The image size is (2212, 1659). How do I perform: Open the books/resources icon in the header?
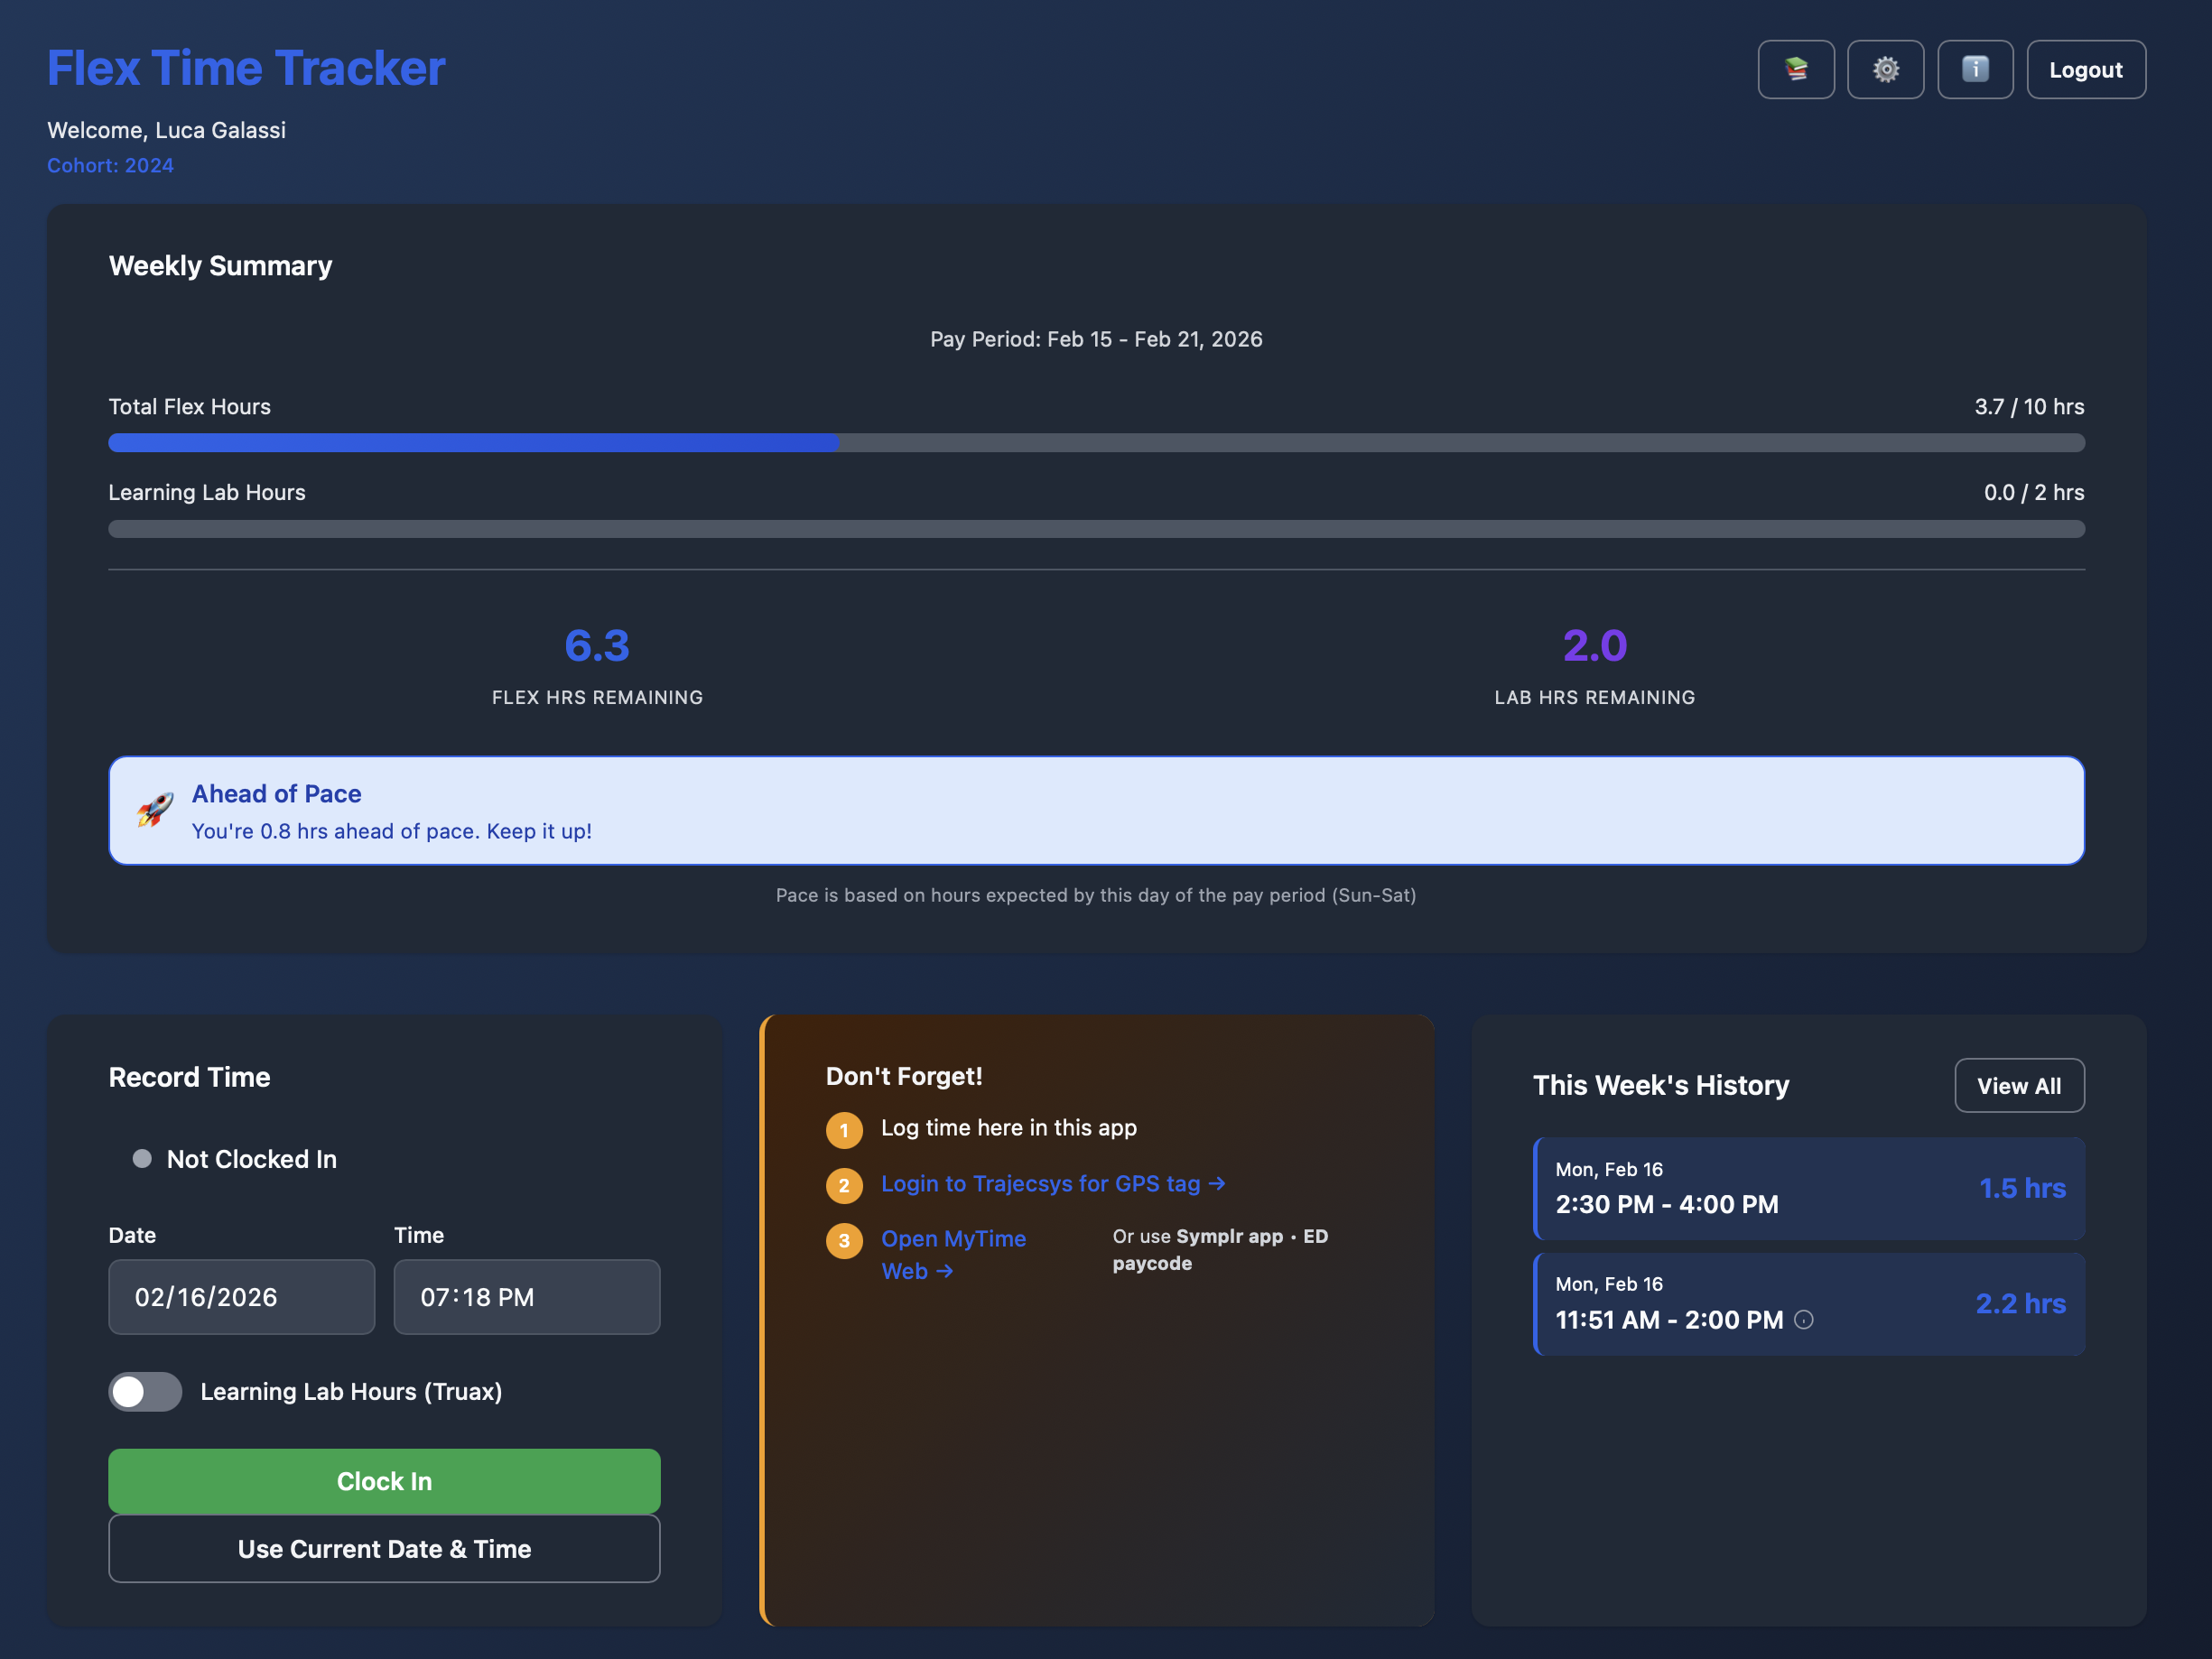[1796, 69]
